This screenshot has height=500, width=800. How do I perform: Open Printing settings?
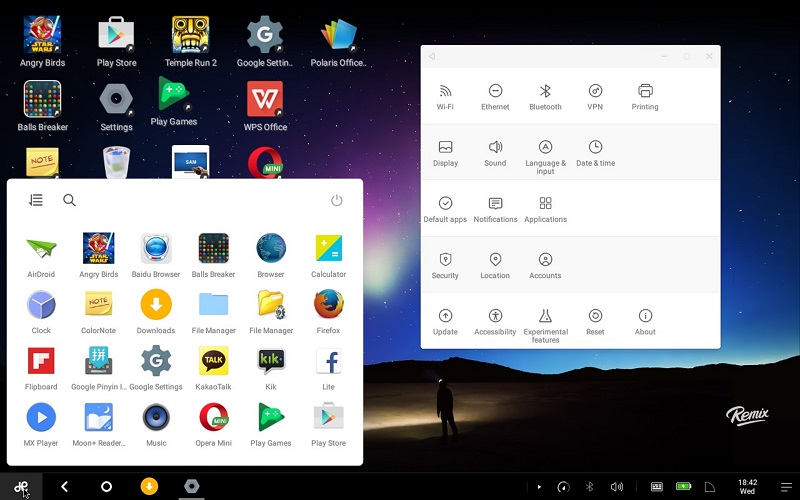(x=645, y=96)
